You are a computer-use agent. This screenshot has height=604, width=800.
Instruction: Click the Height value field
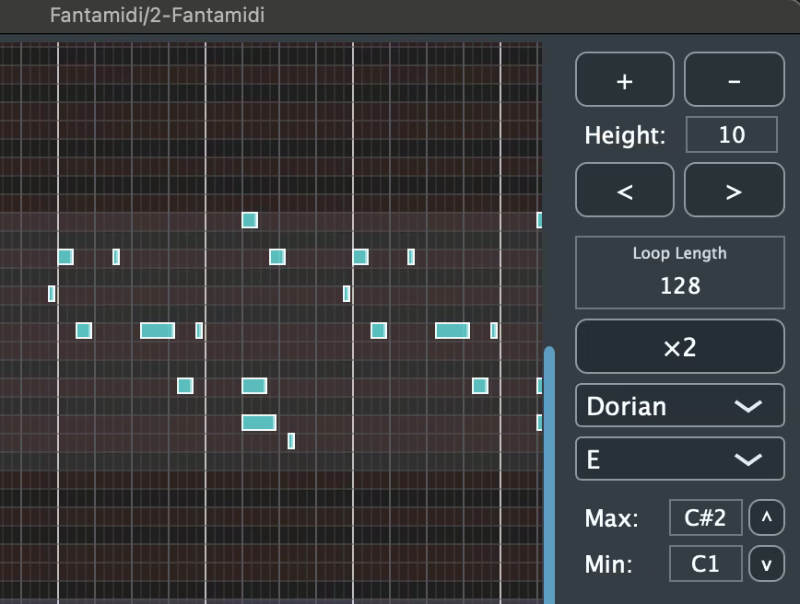click(731, 135)
